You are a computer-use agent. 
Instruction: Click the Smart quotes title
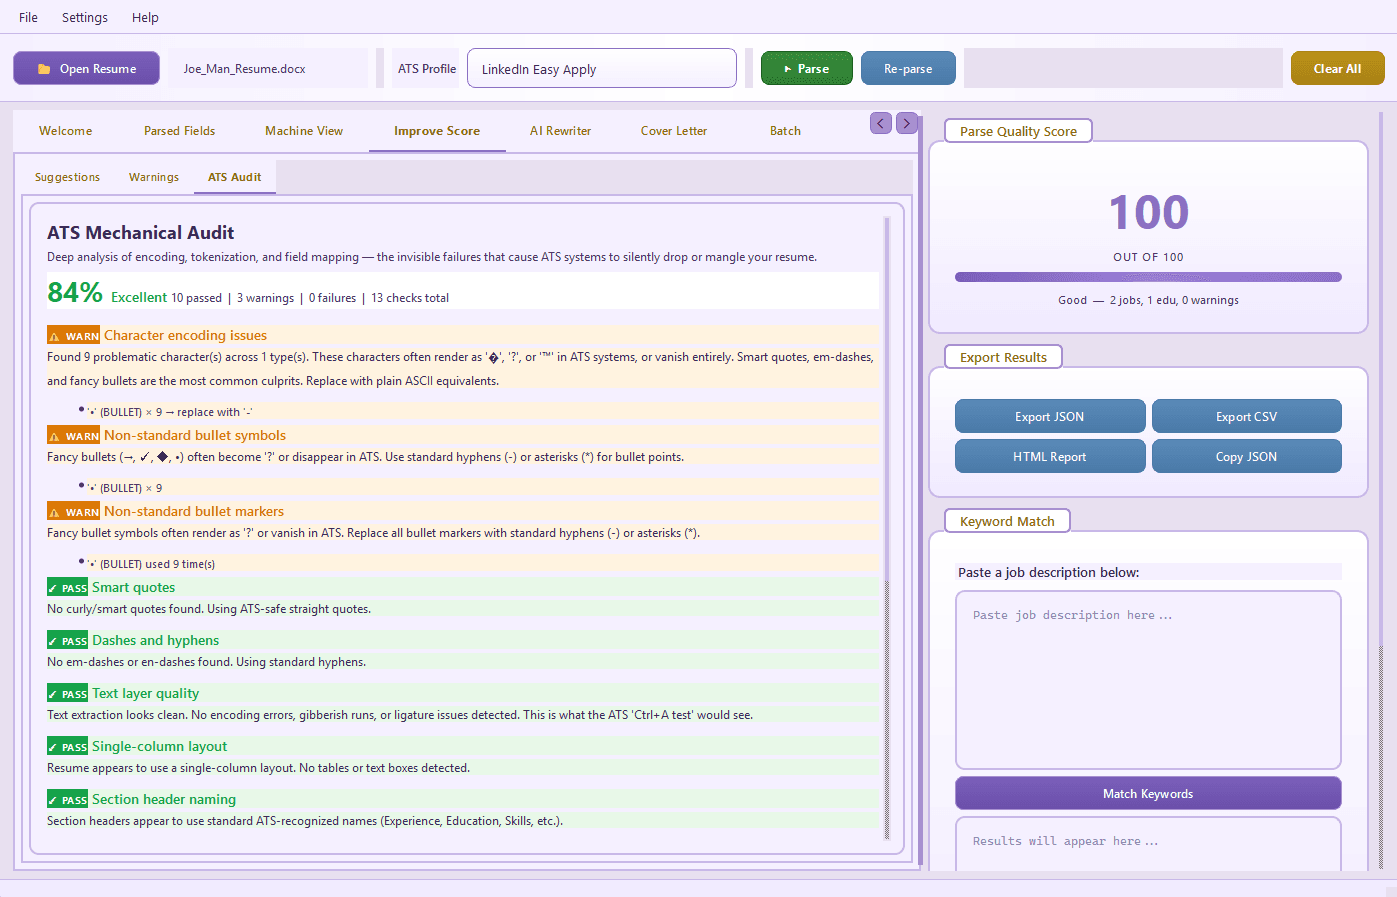[134, 588]
